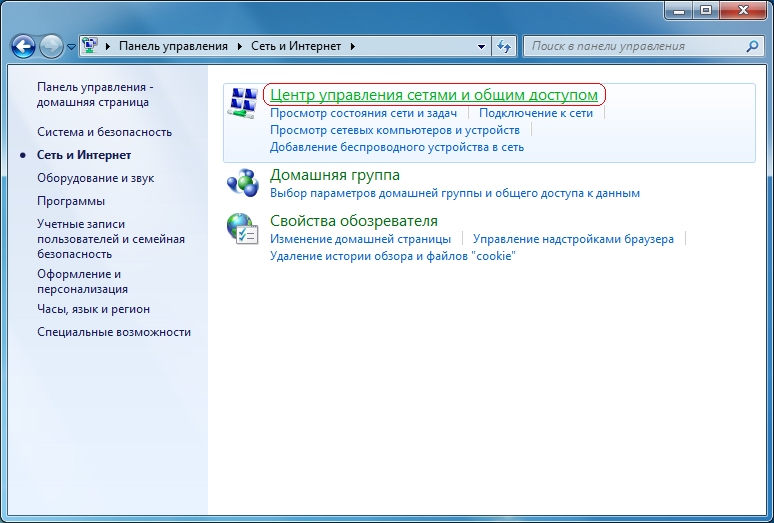Open recent pages dropdown next to Forward button
The width and height of the screenshot is (774, 523).
coord(71,47)
